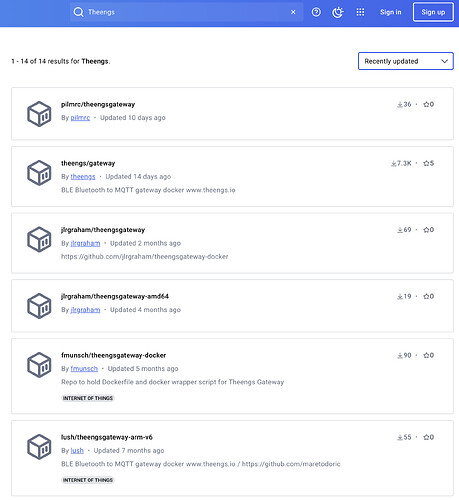Click star icon on fmunsch/theengsgateway-docker card
Viewport: 459px width, 500px height.
426,355
